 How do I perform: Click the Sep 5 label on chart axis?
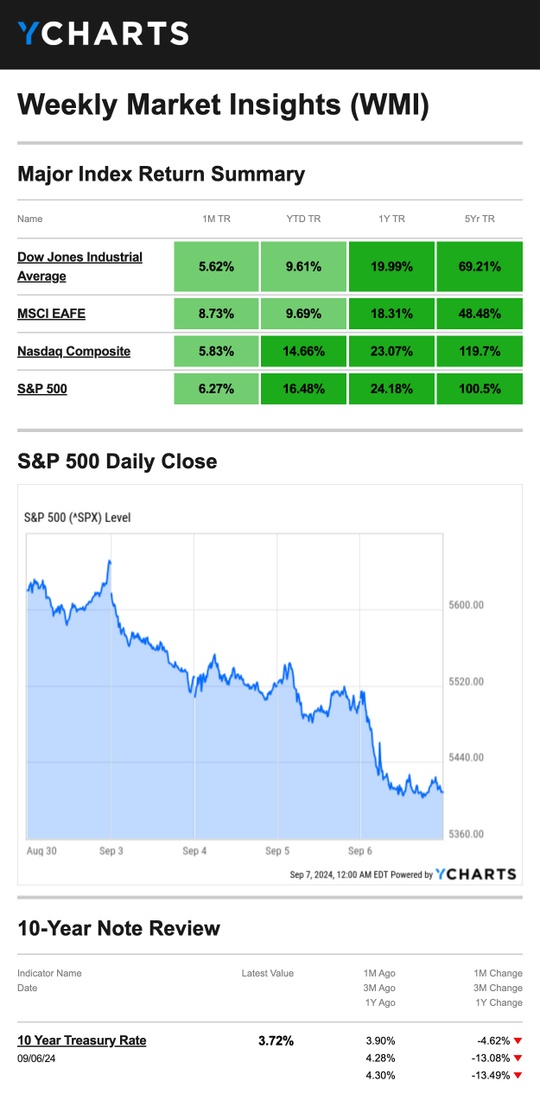278,851
